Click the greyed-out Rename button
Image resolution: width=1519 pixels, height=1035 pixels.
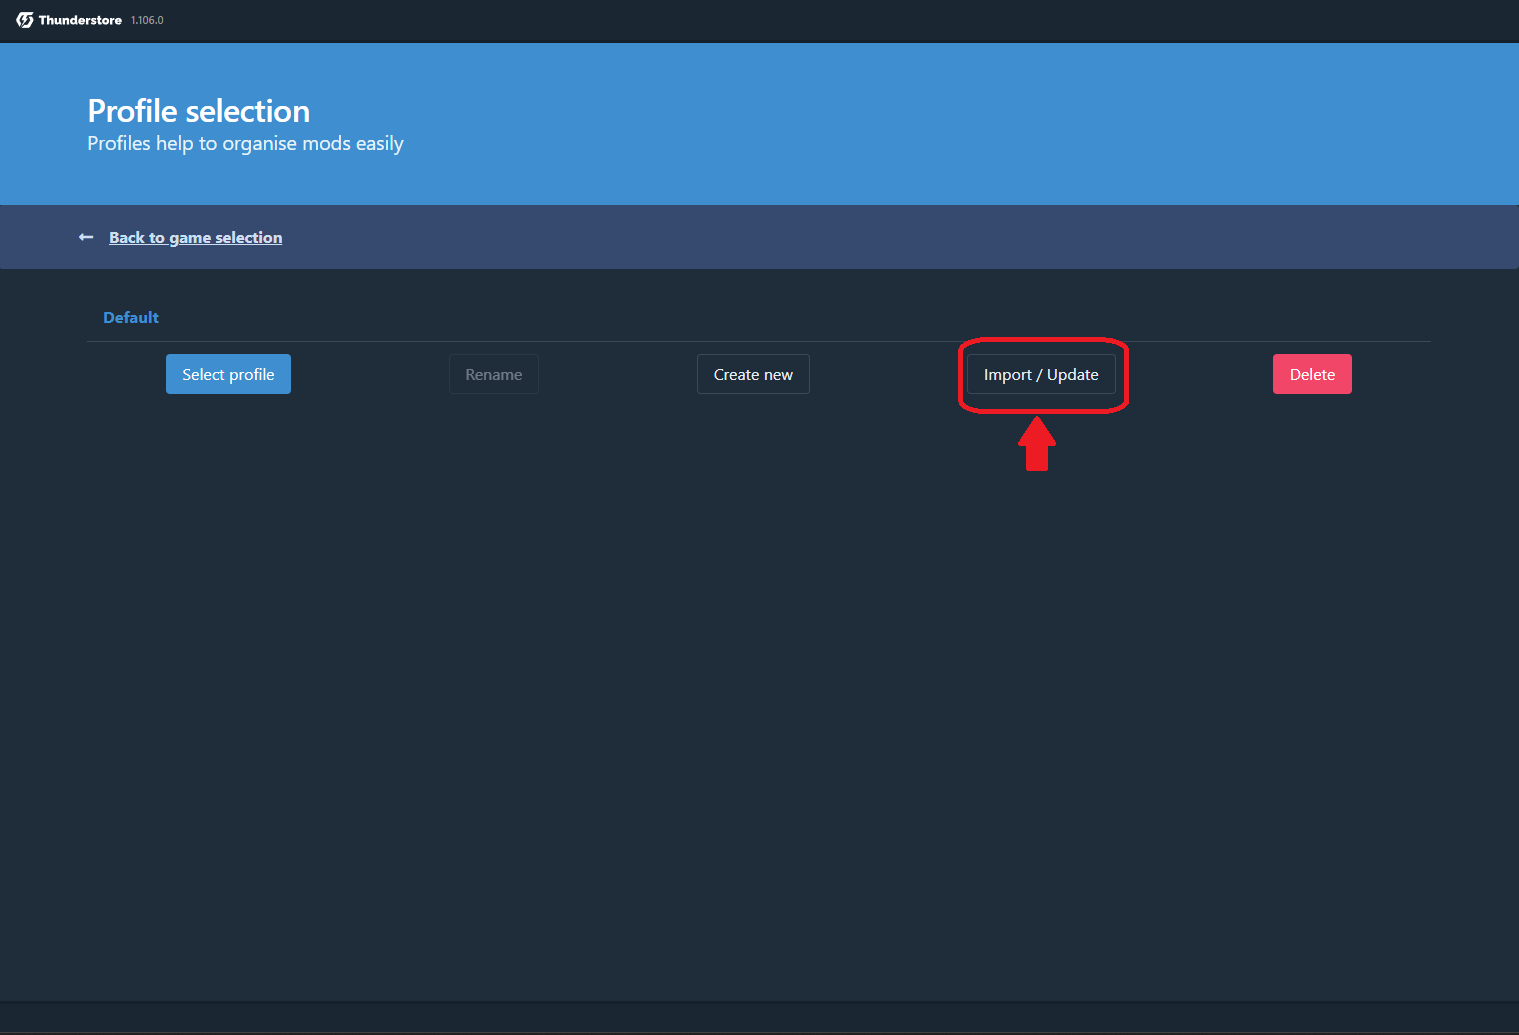click(493, 374)
